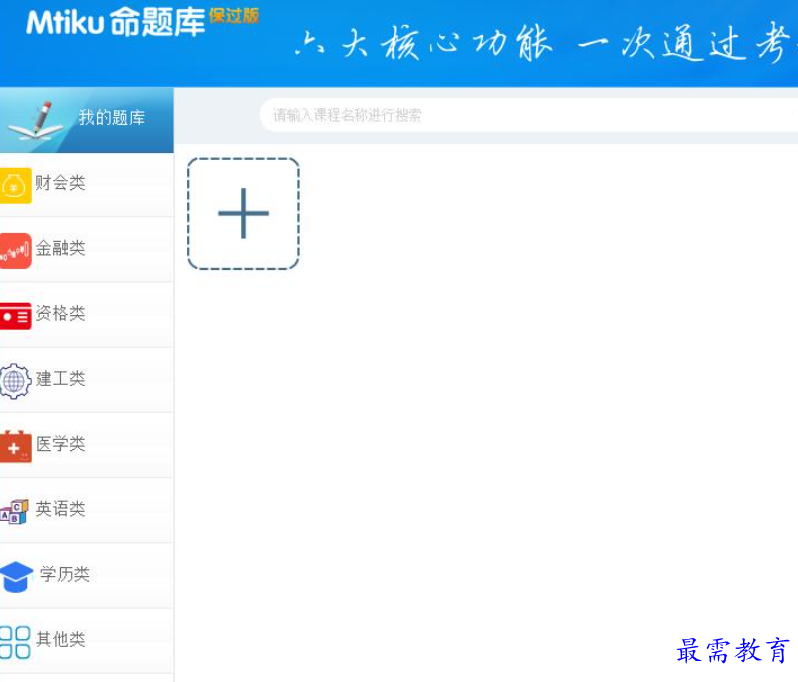Select the 医学类 category
Screen dimensions: 798x682
click(x=87, y=445)
